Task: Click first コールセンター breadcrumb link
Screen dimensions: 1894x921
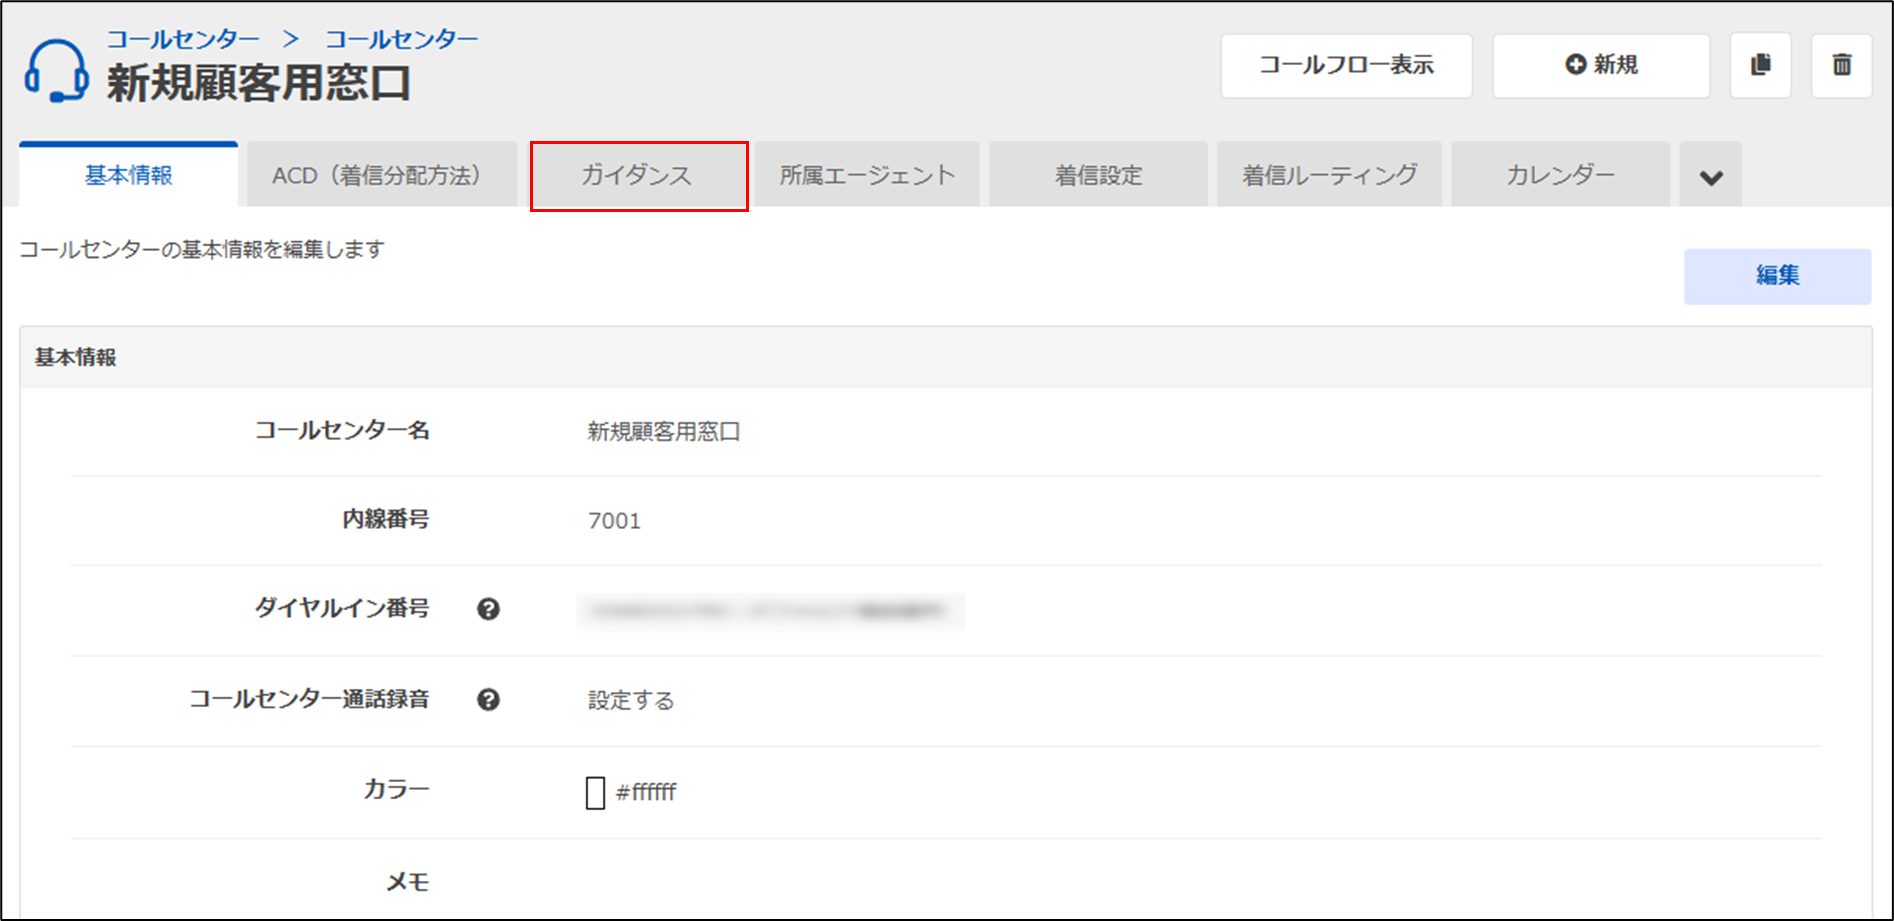Action: click(183, 39)
